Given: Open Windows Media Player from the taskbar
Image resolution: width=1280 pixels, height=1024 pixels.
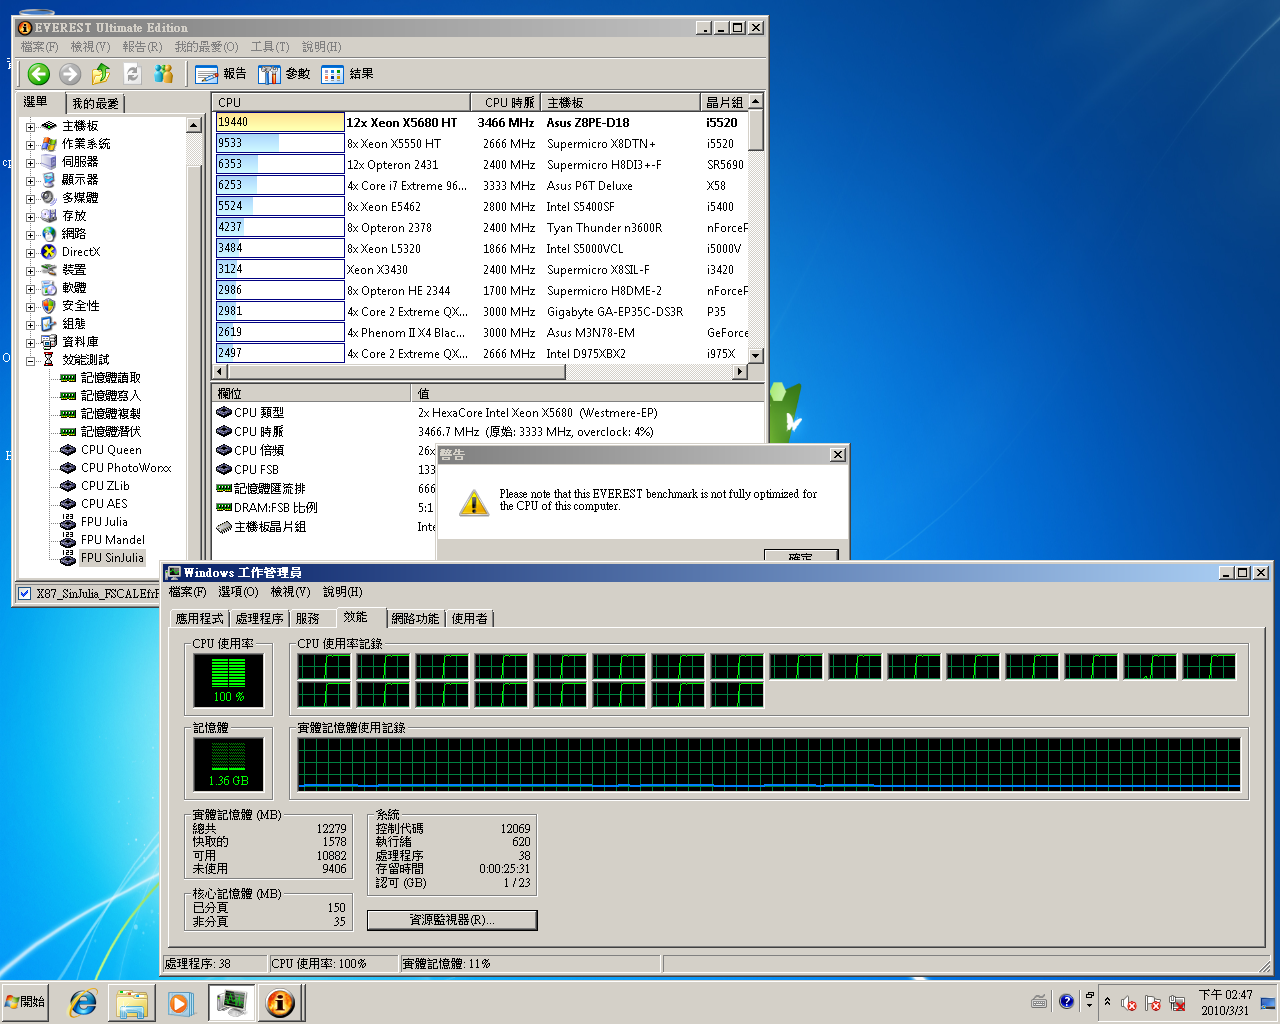Looking at the screenshot, I should (x=180, y=1002).
